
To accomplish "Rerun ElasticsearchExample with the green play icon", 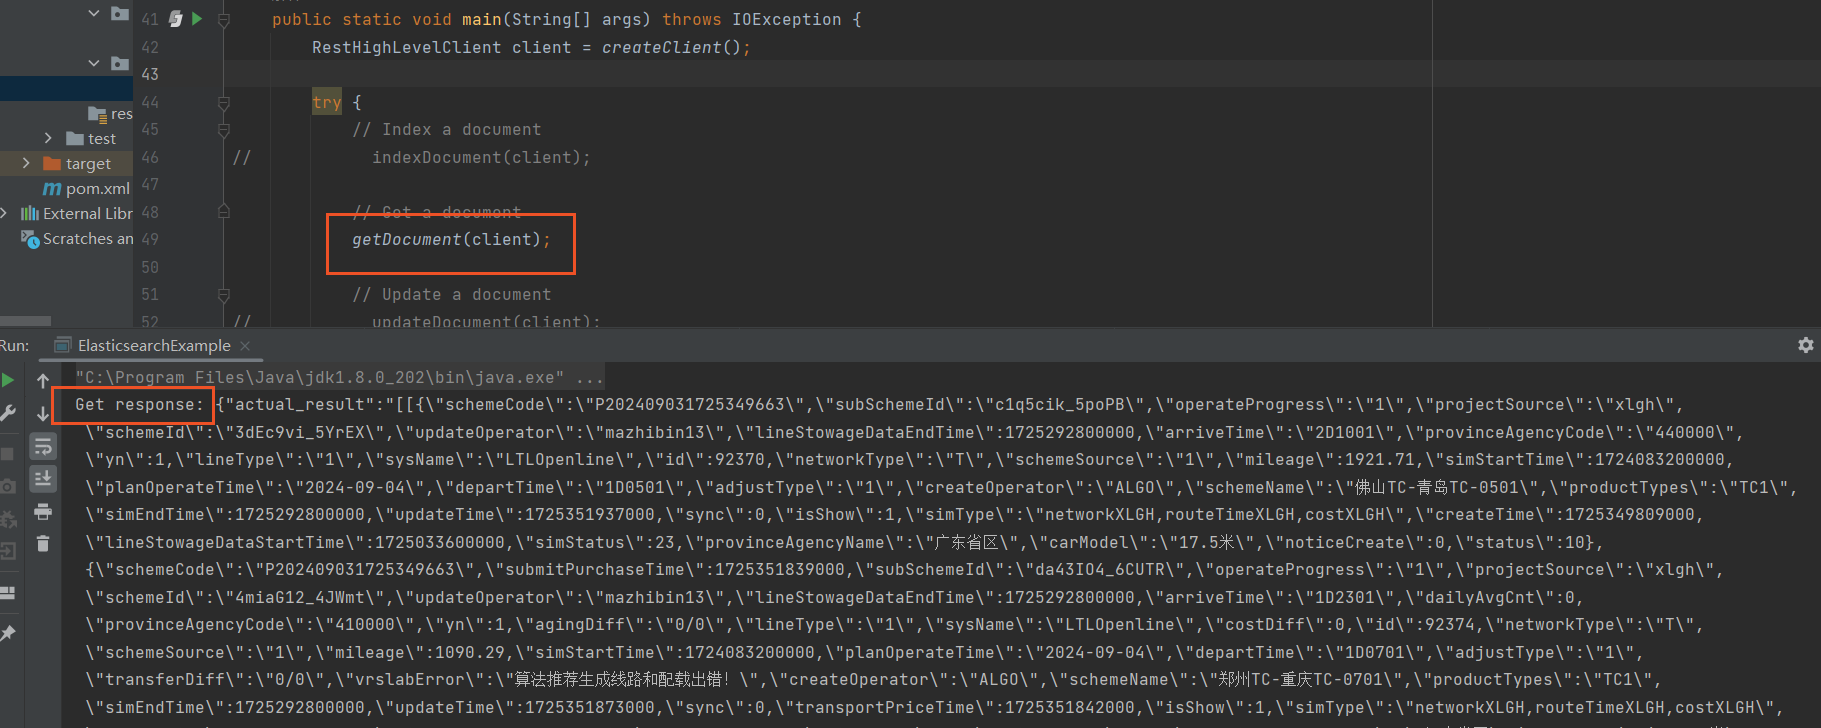I will [x=8, y=380].
